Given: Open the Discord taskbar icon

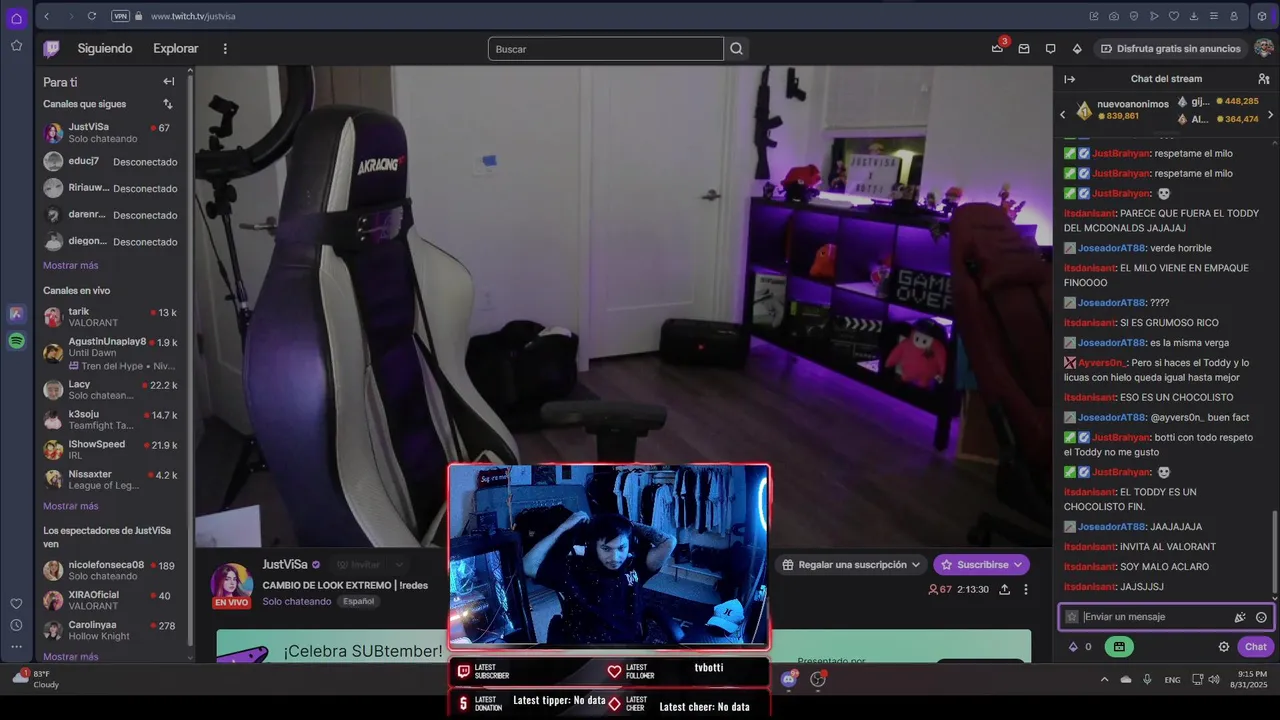Looking at the screenshot, I should 790,679.
